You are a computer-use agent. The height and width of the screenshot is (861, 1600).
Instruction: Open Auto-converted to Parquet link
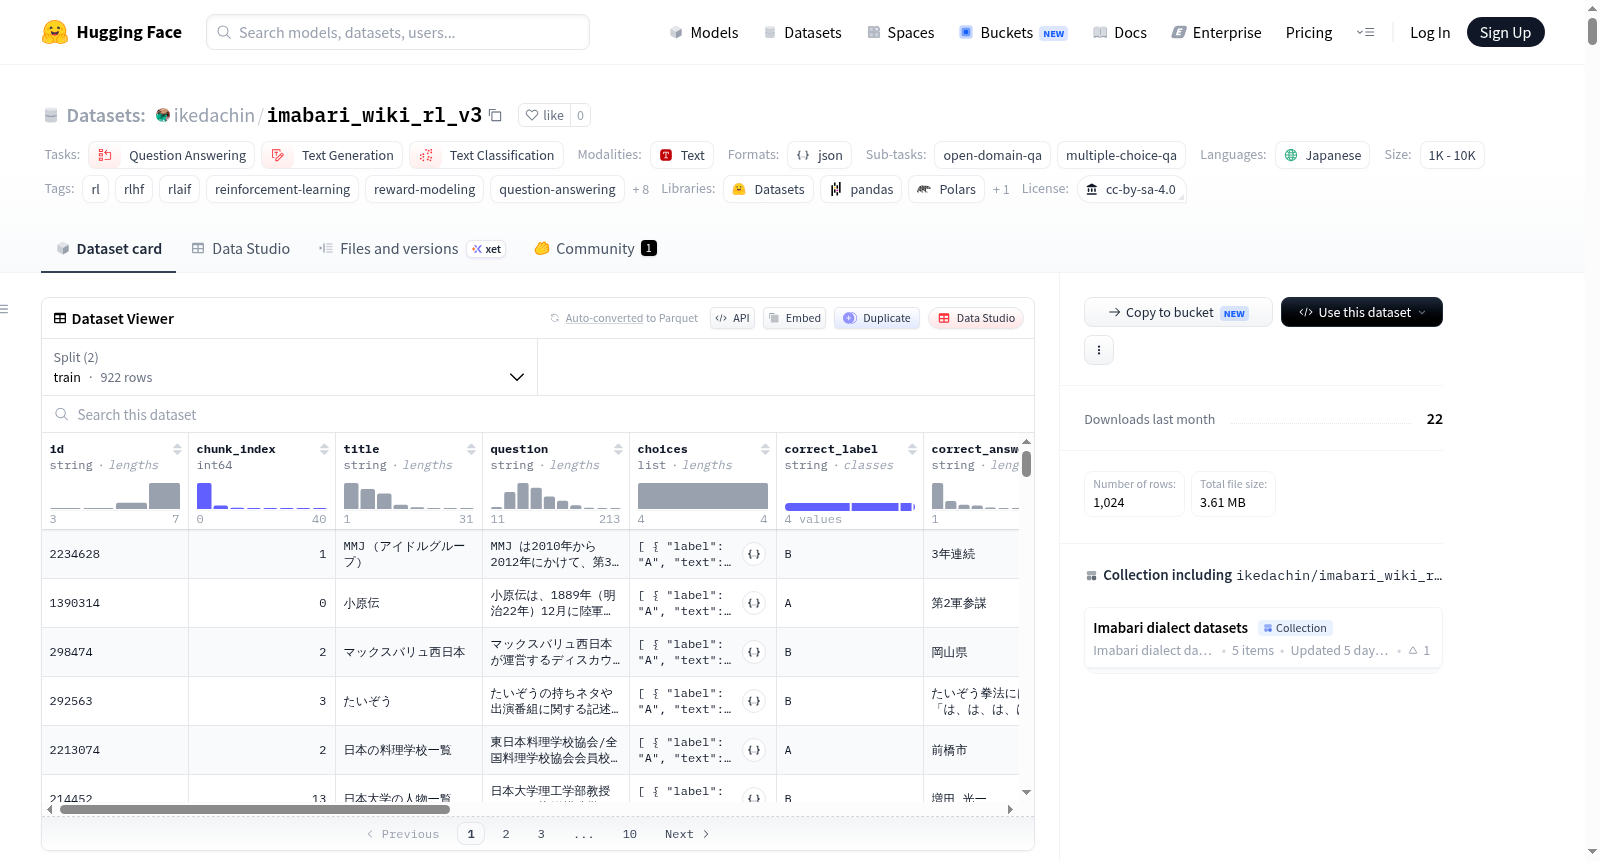point(631,318)
